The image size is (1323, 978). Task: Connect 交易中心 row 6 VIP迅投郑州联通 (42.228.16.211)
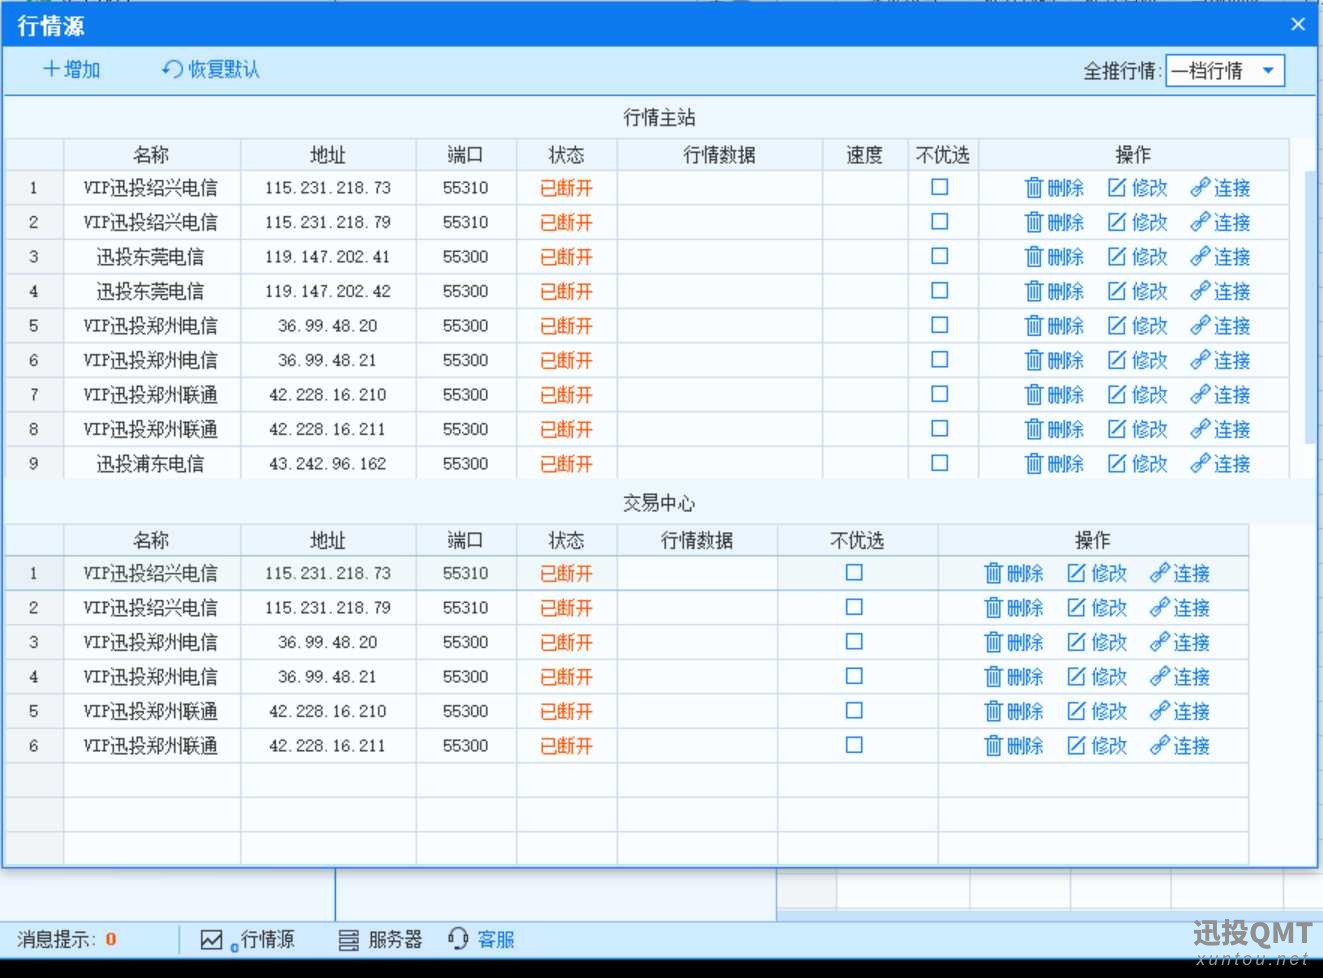click(x=1180, y=746)
